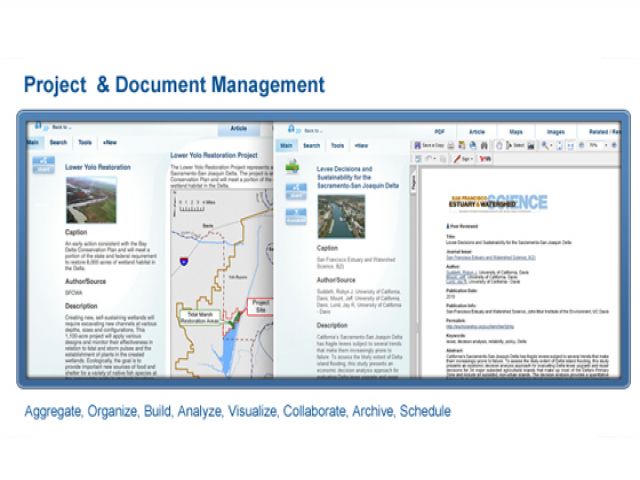Click the fit width icon in PDF toolbar

[571, 146]
